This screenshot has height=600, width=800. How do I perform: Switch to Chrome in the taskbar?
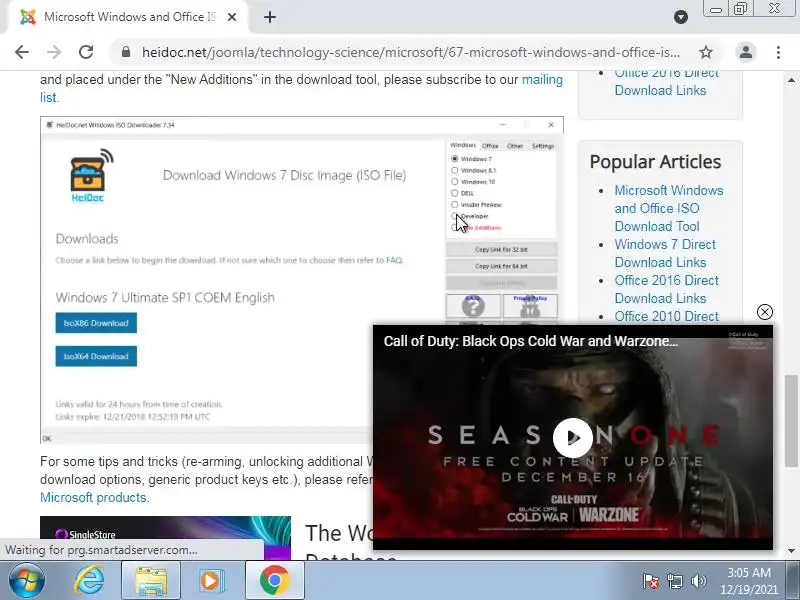click(x=274, y=581)
